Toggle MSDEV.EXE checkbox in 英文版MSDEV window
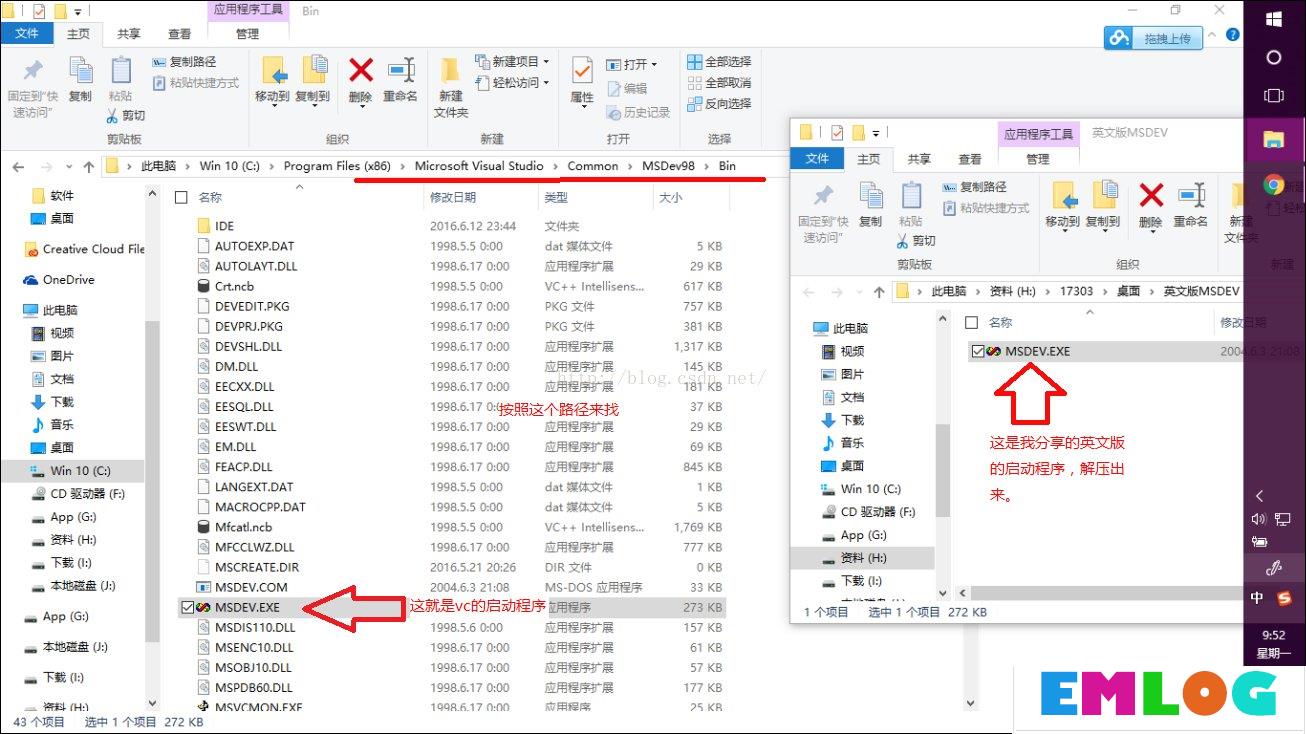The width and height of the screenshot is (1306, 734). click(977, 351)
